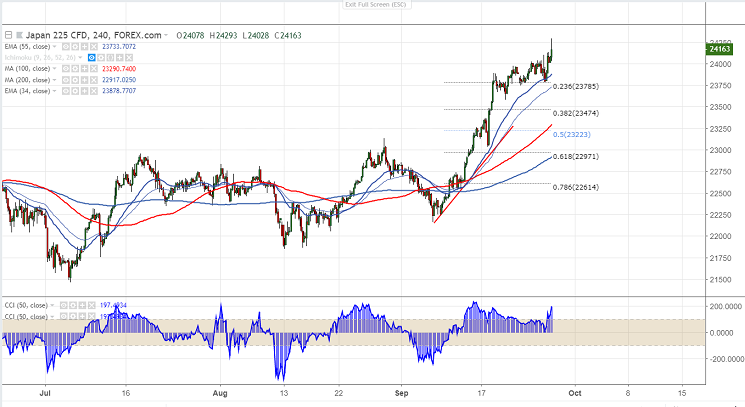Open the MA (200, close) dropdown arrow

point(55,80)
